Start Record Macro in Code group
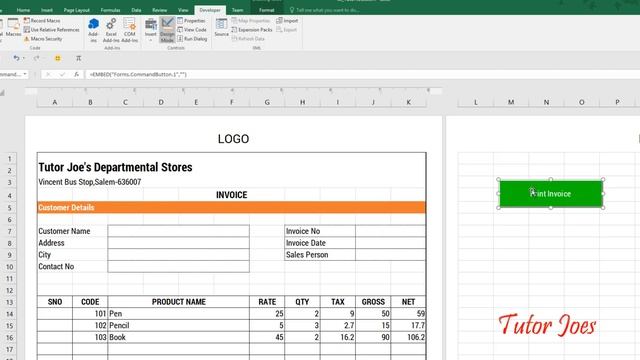Screen dimensions: 640x360 pyautogui.click(x=42, y=20)
